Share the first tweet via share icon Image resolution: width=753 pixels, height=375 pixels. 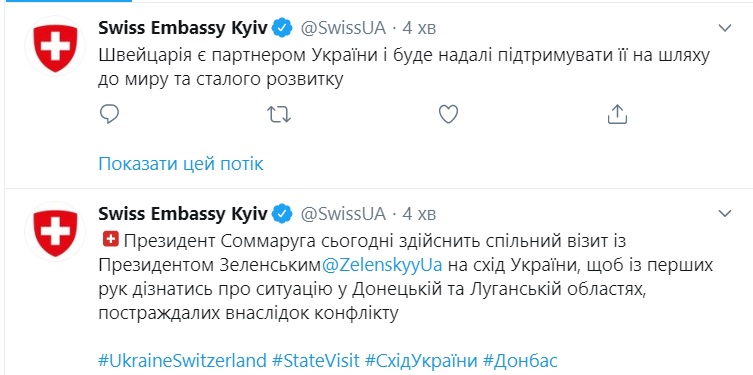coord(618,114)
